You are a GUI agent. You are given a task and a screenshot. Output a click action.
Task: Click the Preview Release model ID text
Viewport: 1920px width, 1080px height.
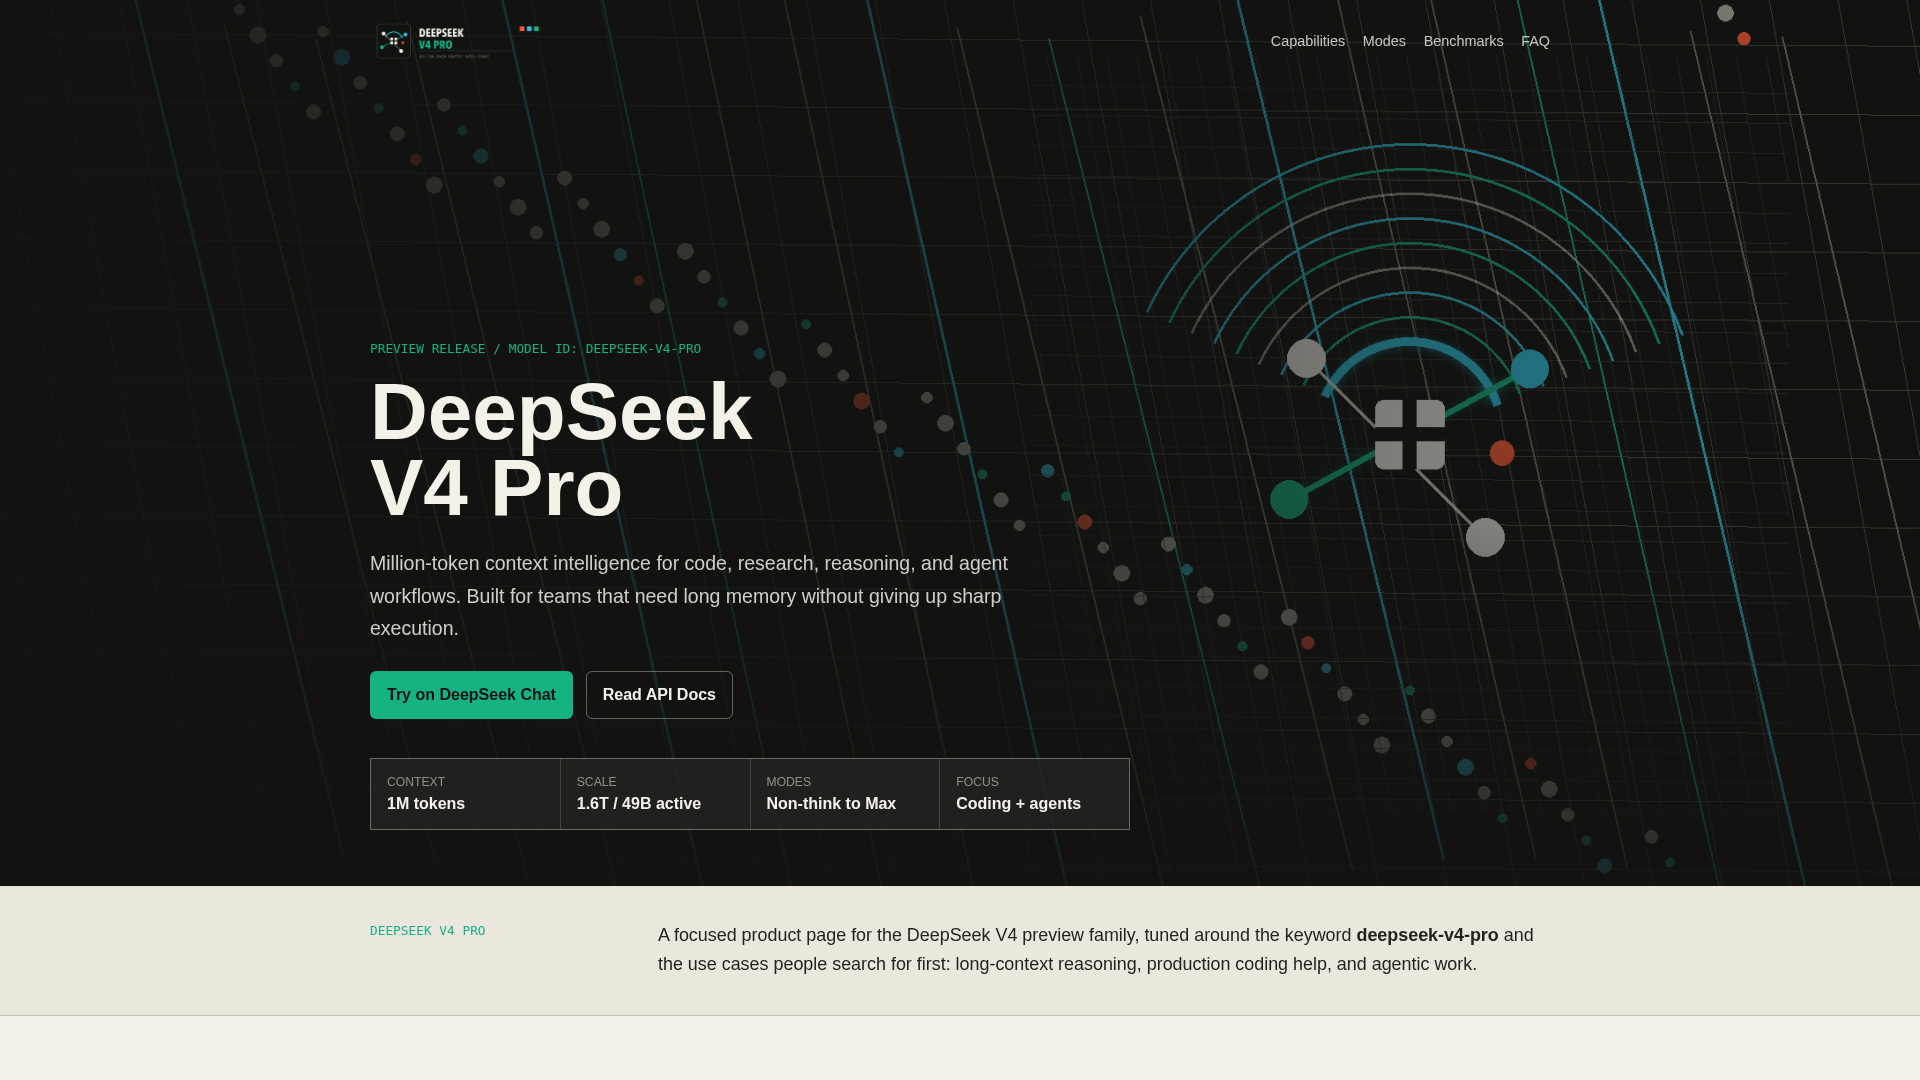pos(535,349)
